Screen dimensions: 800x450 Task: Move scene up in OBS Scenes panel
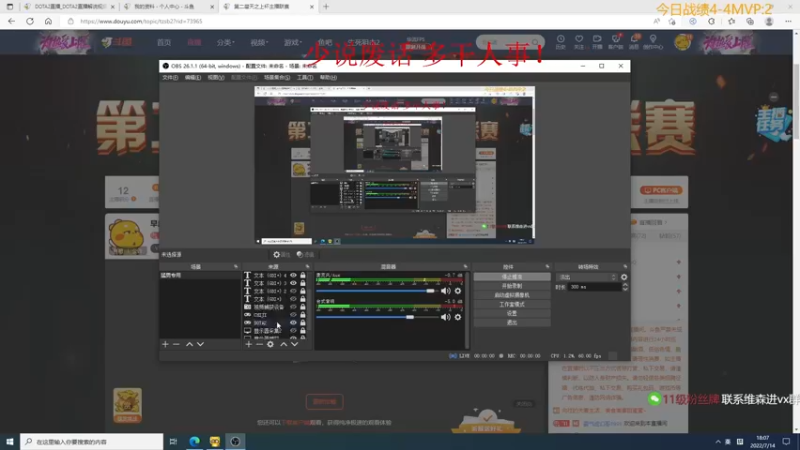[x=189, y=344]
